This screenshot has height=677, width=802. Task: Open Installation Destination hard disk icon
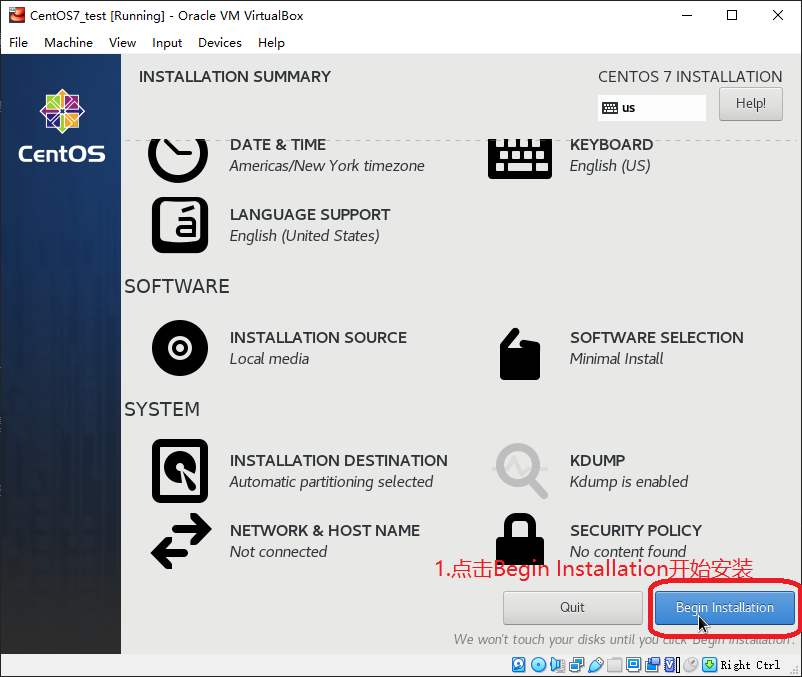tap(180, 471)
